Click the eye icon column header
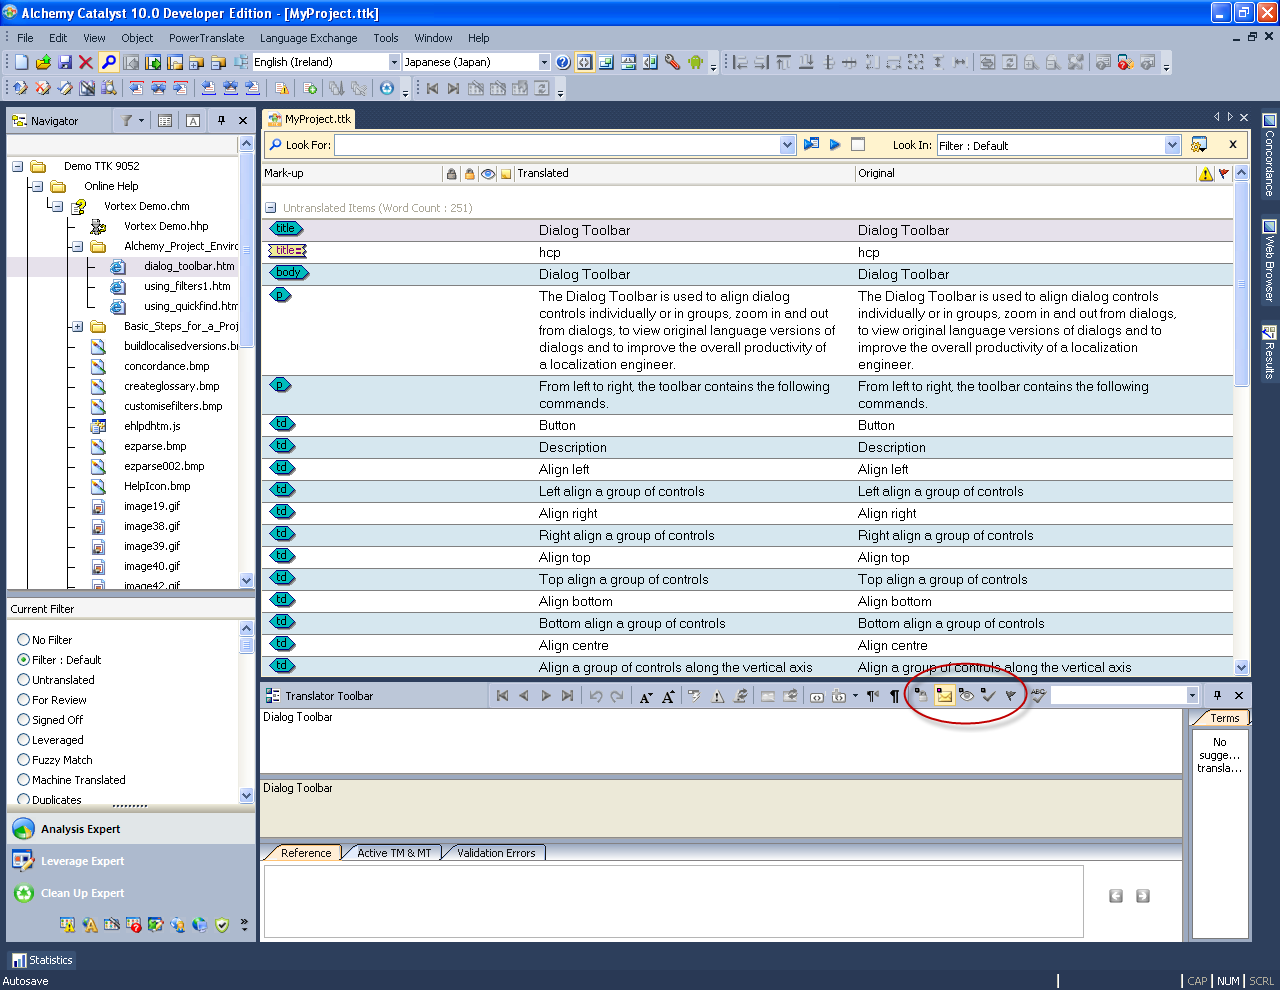 [488, 174]
